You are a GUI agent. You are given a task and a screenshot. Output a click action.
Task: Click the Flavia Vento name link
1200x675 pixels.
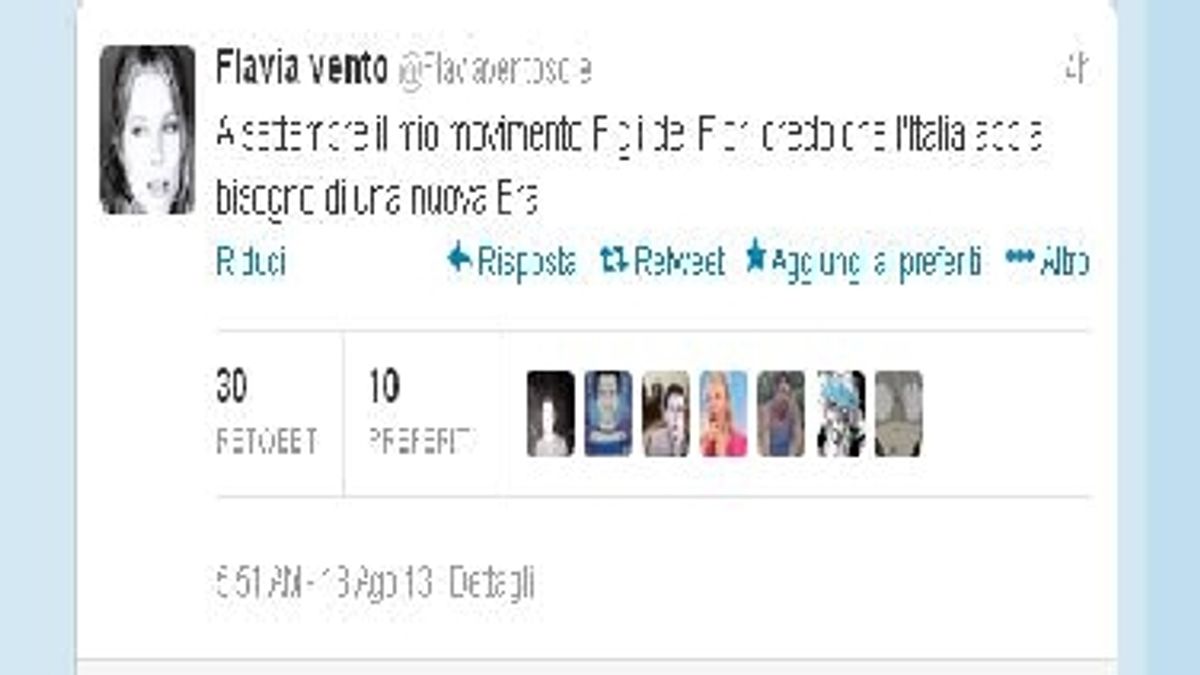click(x=302, y=70)
